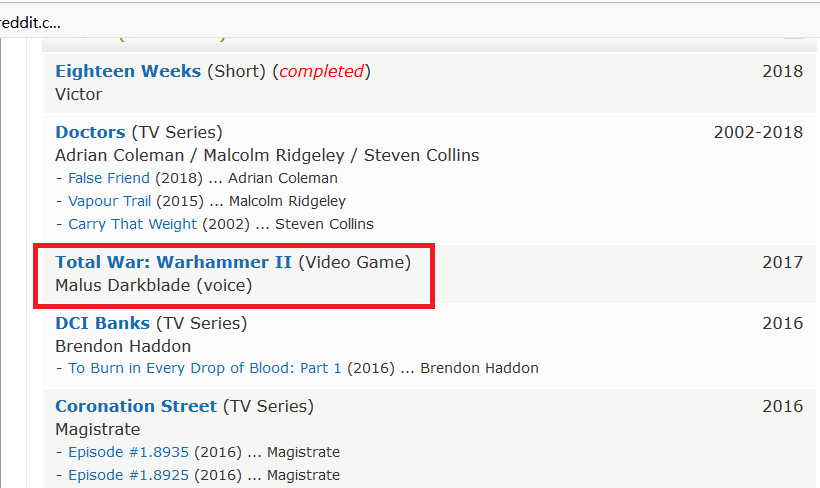Open the Carry That Weight episode link
Image resolution: width=820 pixels, height=488 pixels.
pyautogui.click(x=133, y=224)
